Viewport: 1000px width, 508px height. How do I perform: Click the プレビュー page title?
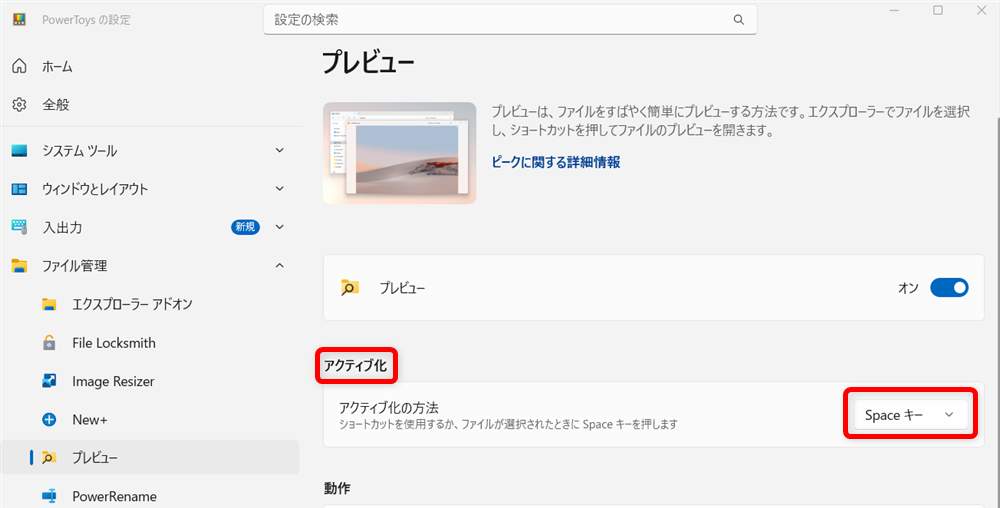(x=369, y=64)
